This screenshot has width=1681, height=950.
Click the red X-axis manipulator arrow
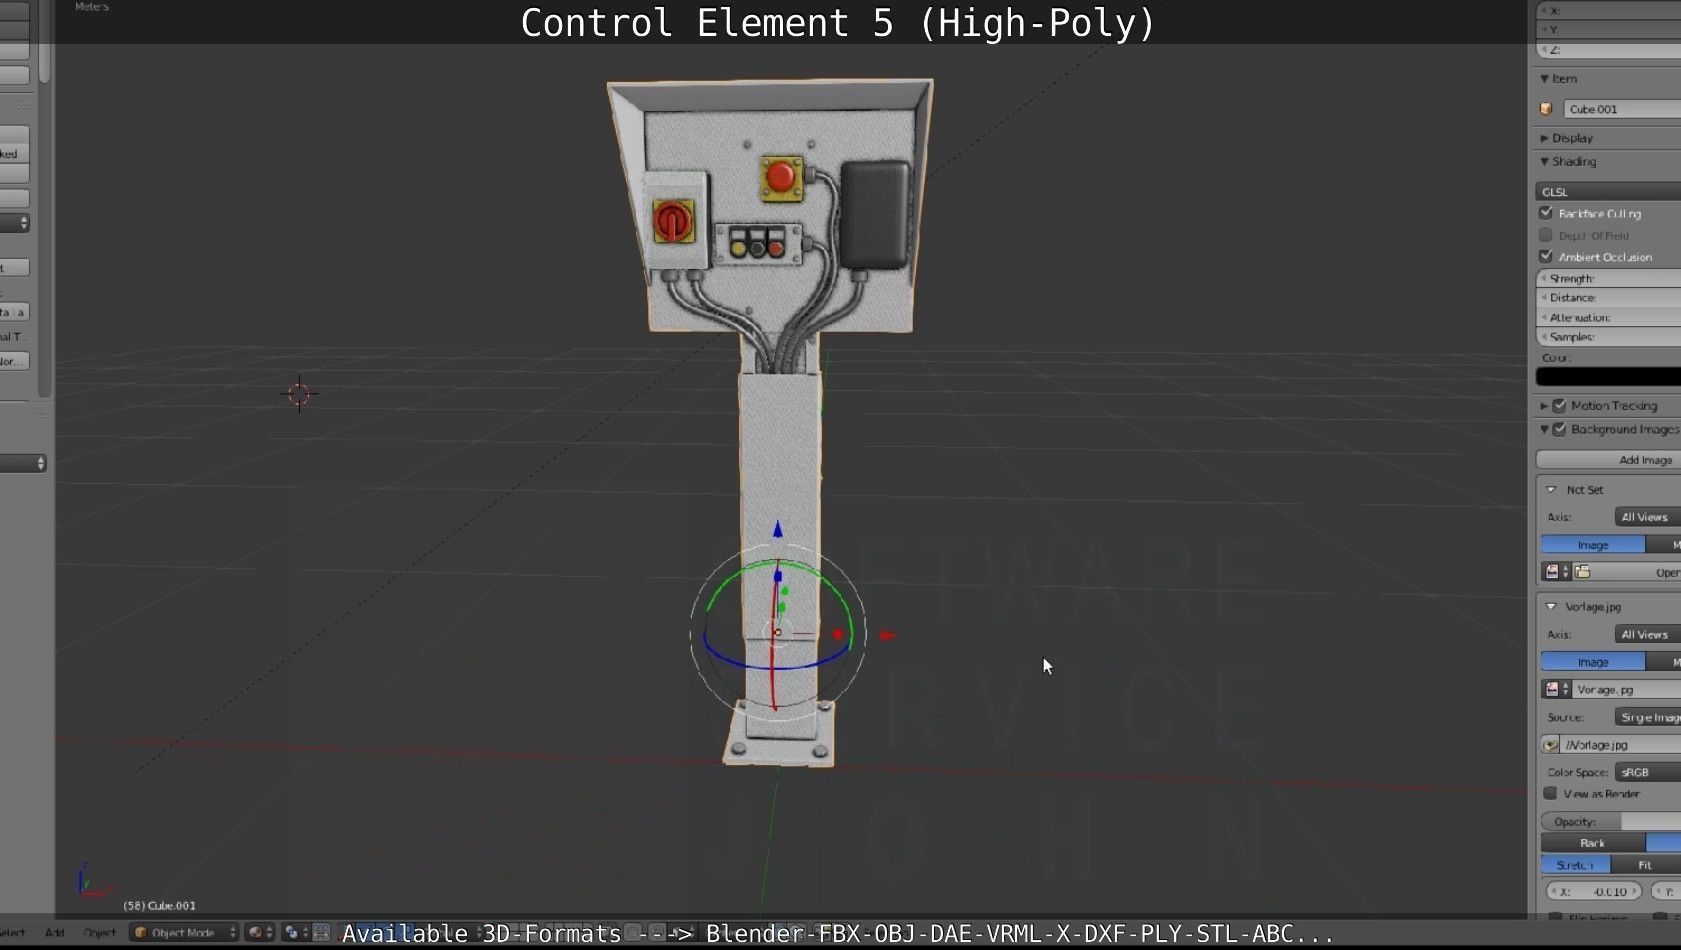click(x=887, y=635)
